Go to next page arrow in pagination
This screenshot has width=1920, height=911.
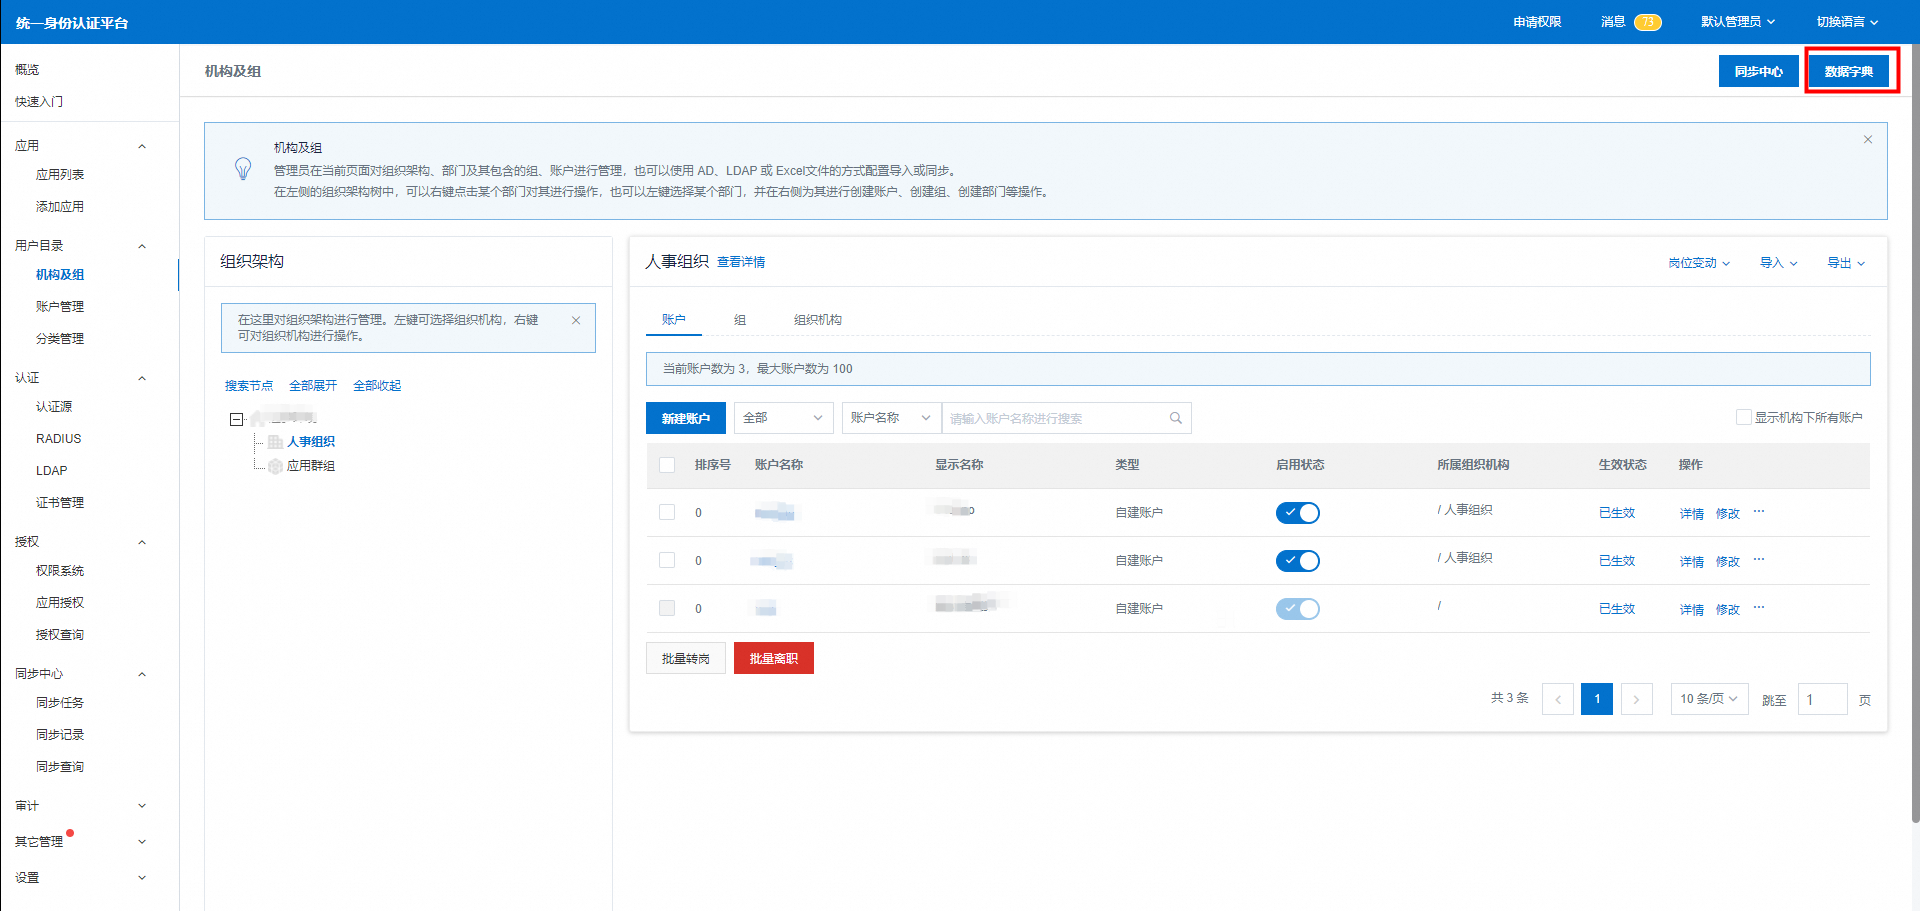[x=1636, y=699]
